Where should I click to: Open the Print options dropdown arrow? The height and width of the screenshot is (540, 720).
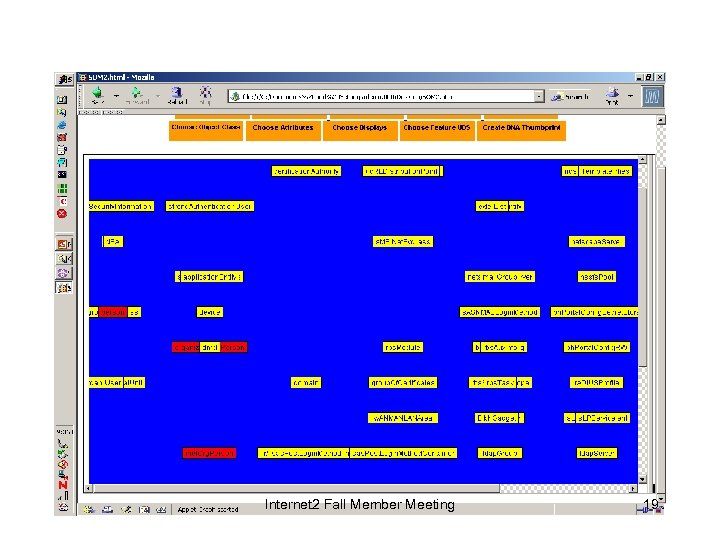tap(630, 96)
